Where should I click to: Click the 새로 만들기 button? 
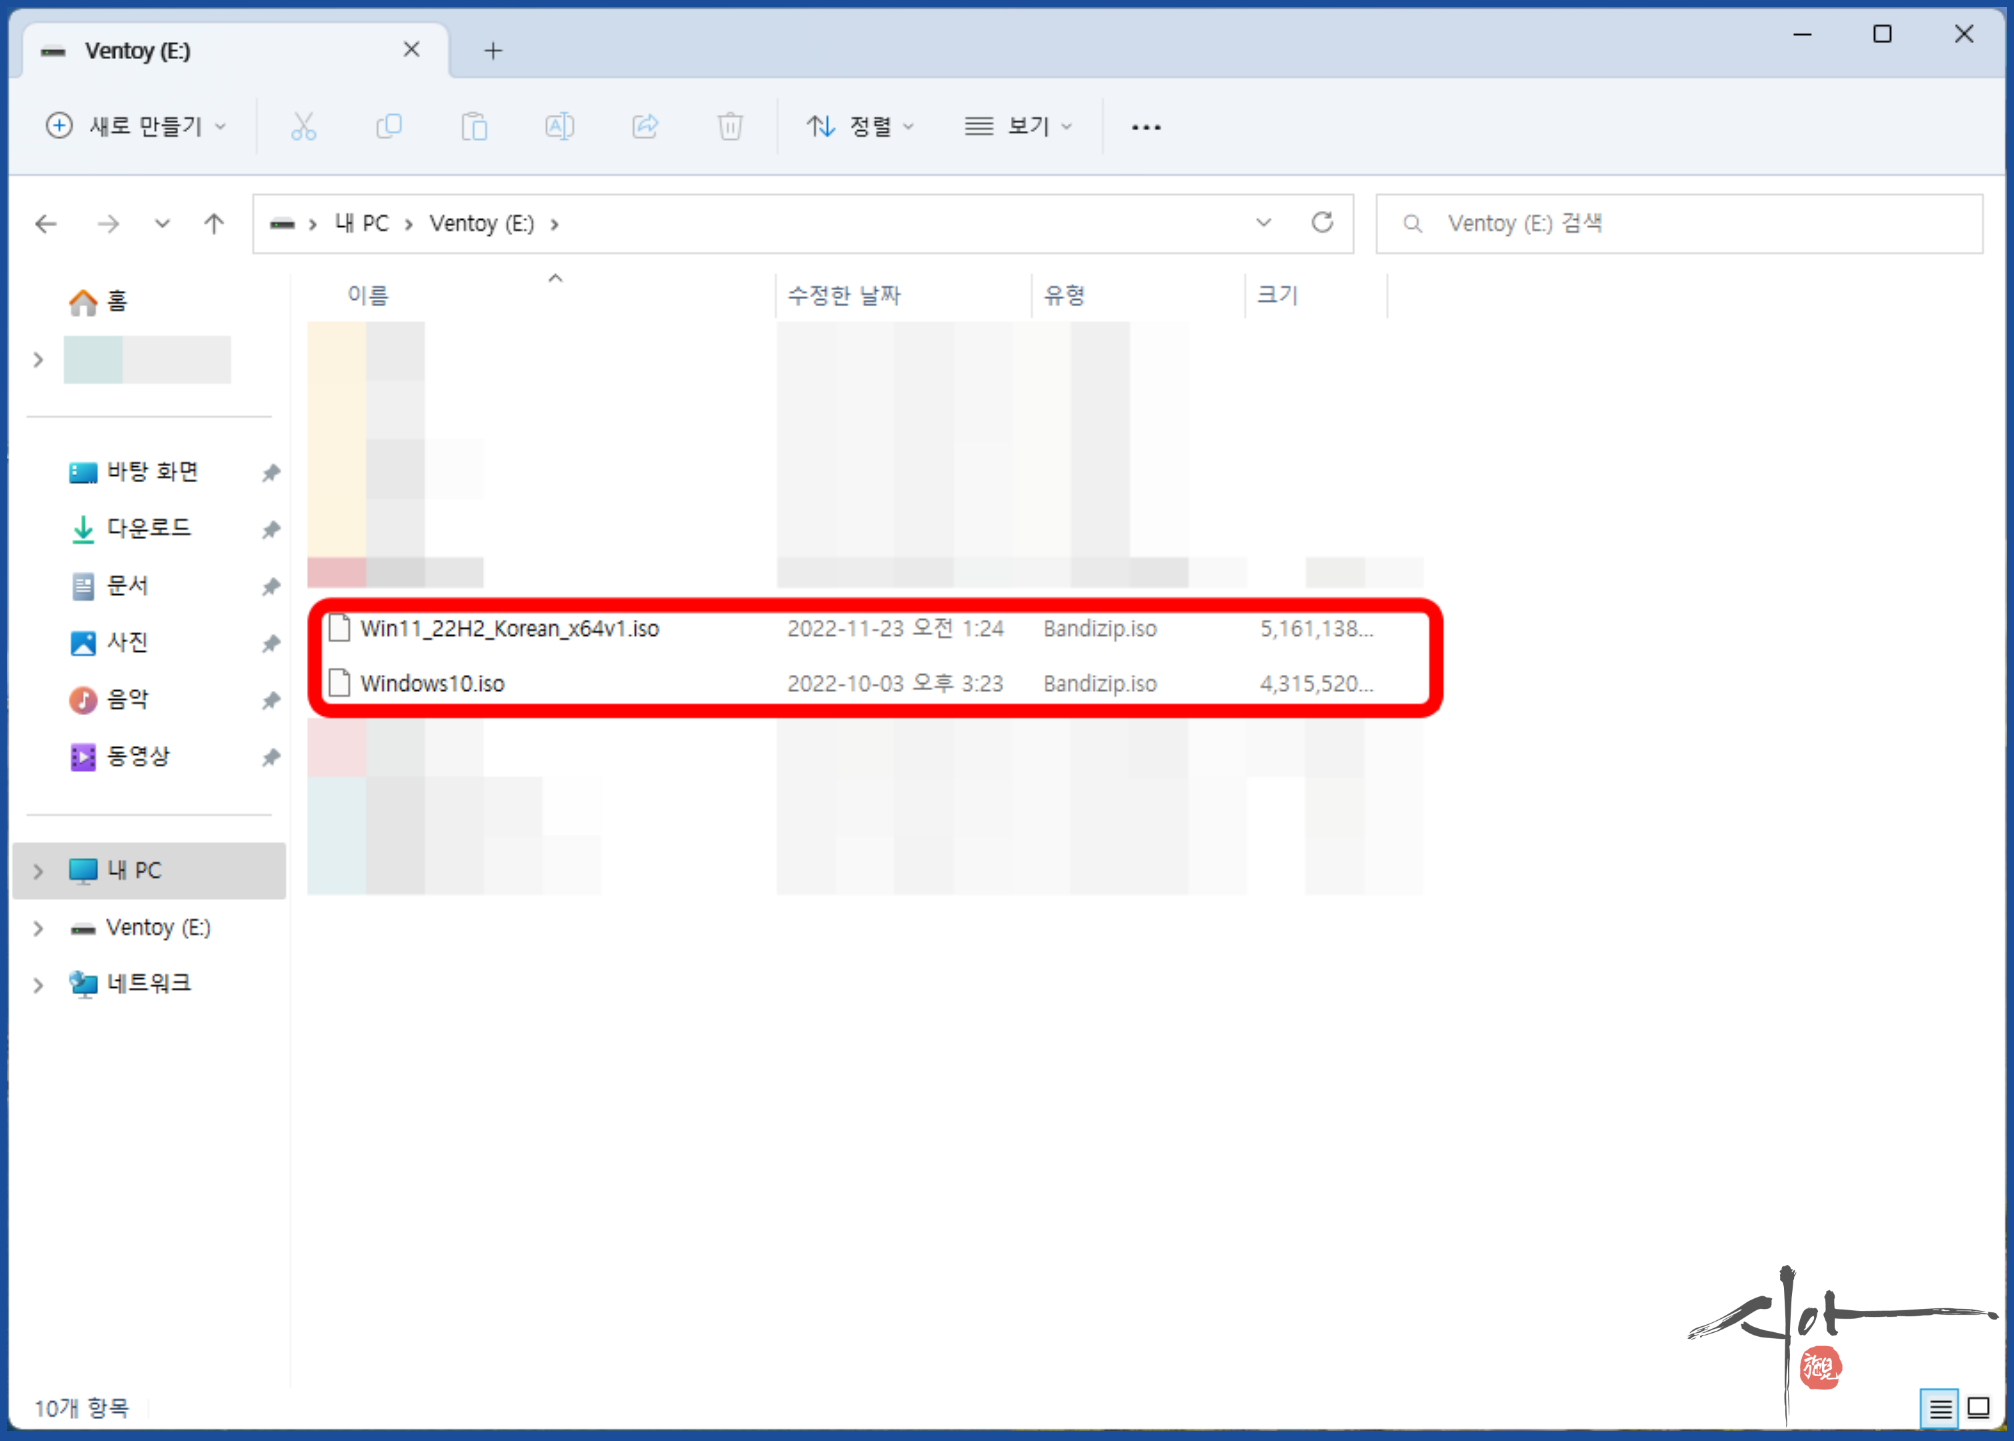(x=136, y=126)
